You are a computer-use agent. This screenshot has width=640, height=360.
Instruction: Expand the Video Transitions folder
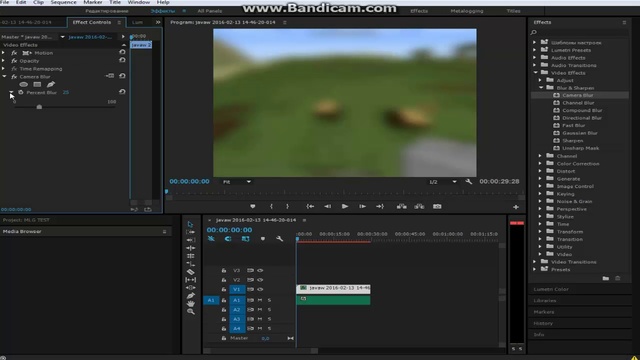point(535,262)
